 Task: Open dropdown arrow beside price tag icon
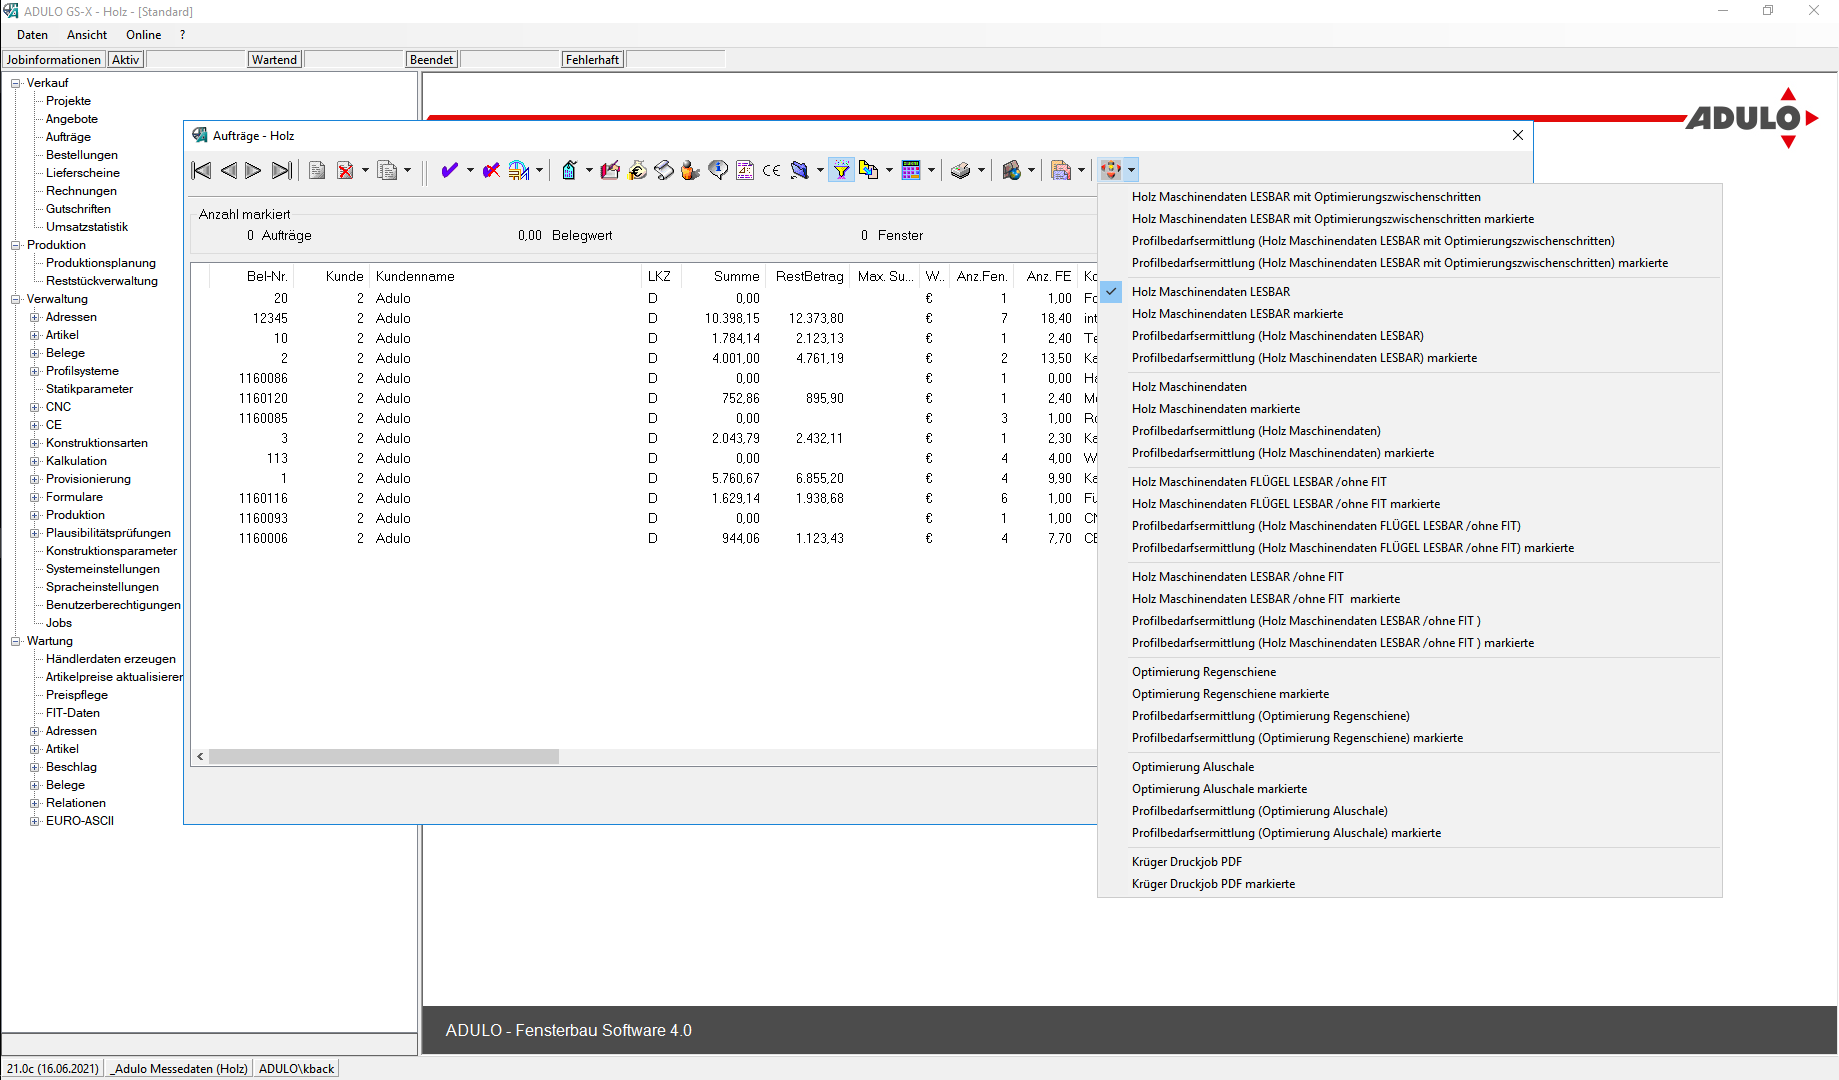click(x=589, y=171)
